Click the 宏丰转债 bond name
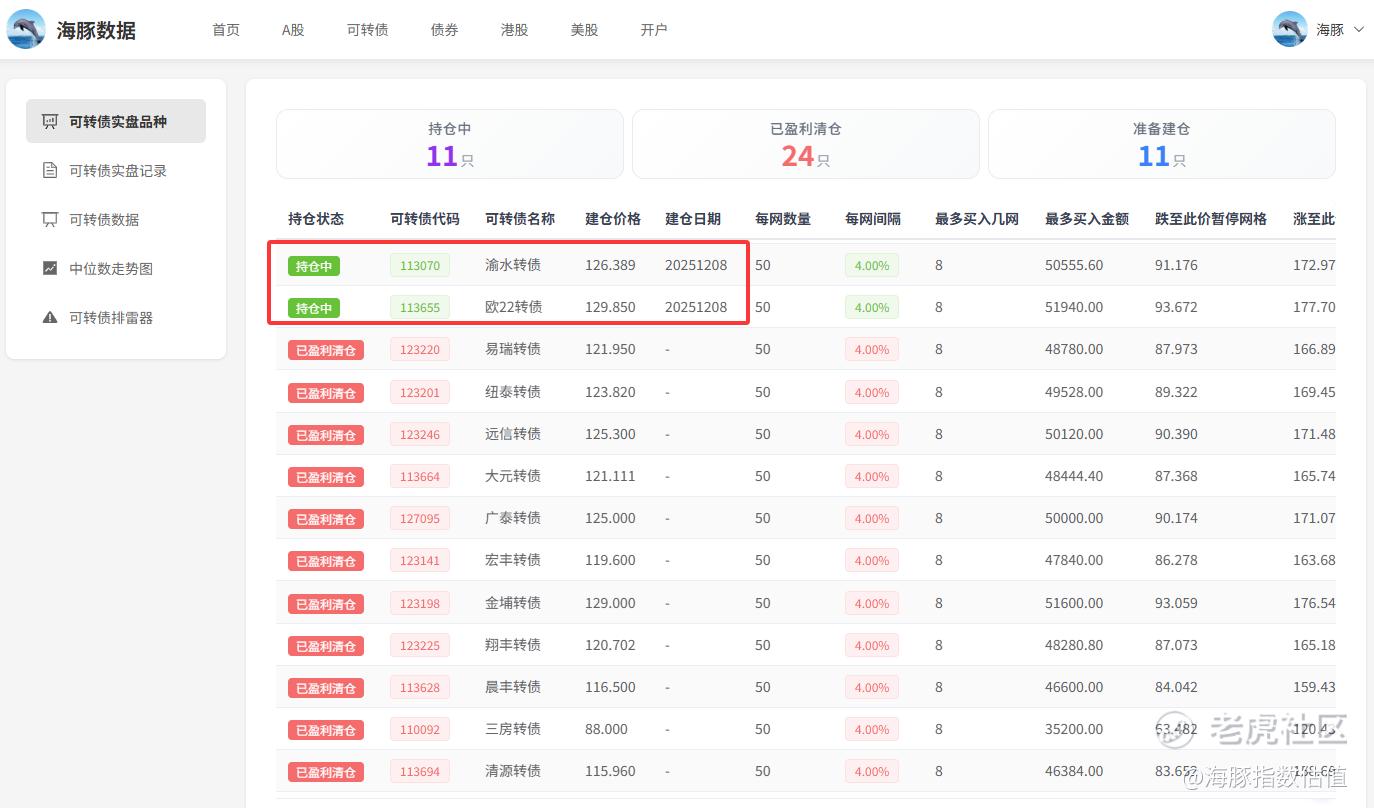Image resolution: width=1374 pixels, height=808 pixels. click(513, 560)
